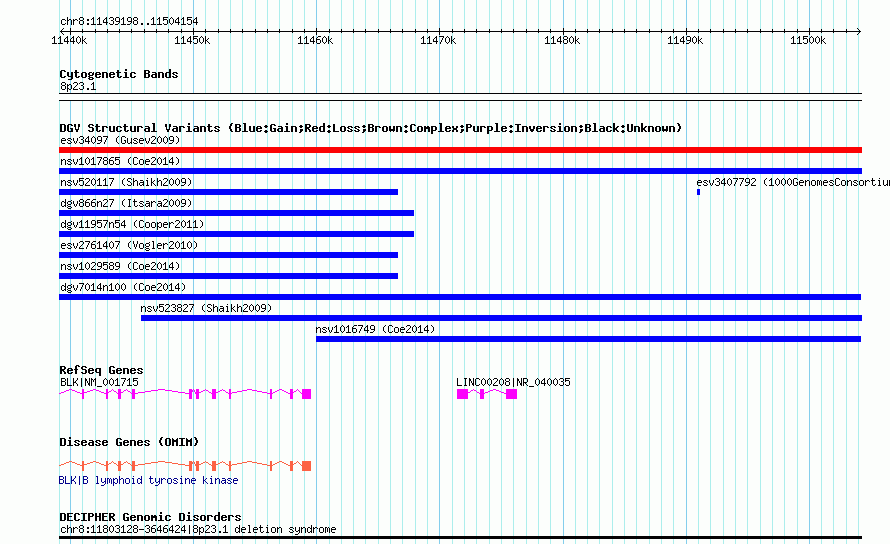Click the BLK|NM_001715 RefSeq gene label
This screenshot has height=544, width=890.
[99, 383]
